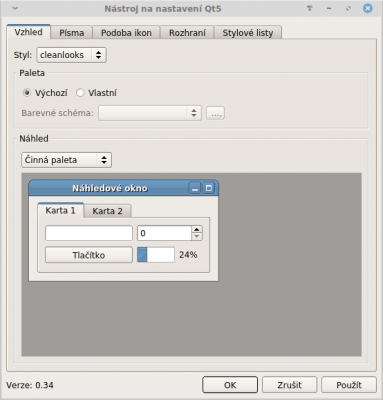The width and height of the screenshot is (383, 400).
Task: Decrease spinbox value with down arrow
Action: pyautogui.click(x=197, y=237)
